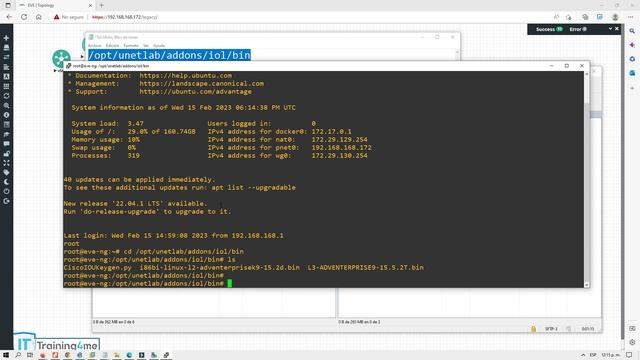This screenshot has width=640, height=360.
Task: Collapse the notification bar with its chevron
Action: pyautogui.click(x=610, y=29)
